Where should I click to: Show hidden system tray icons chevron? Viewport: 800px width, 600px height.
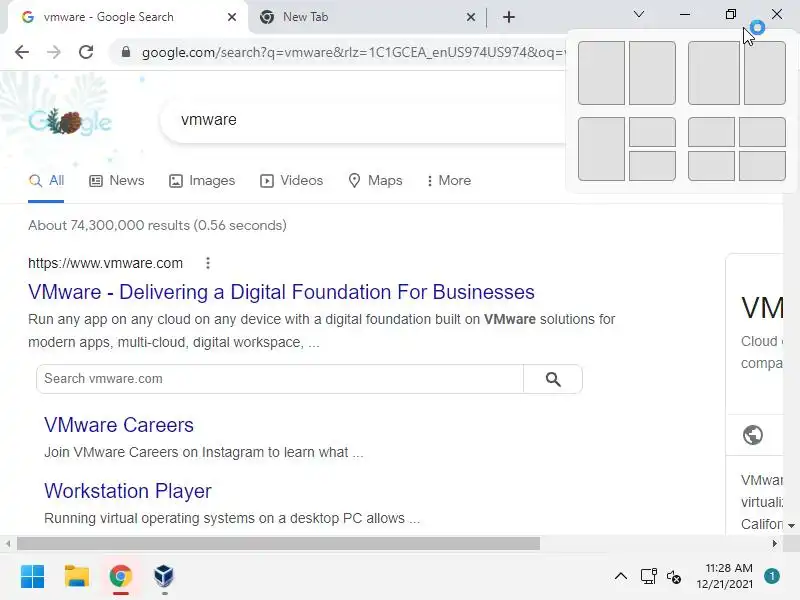pyautogui.click(x=621, y=577)
